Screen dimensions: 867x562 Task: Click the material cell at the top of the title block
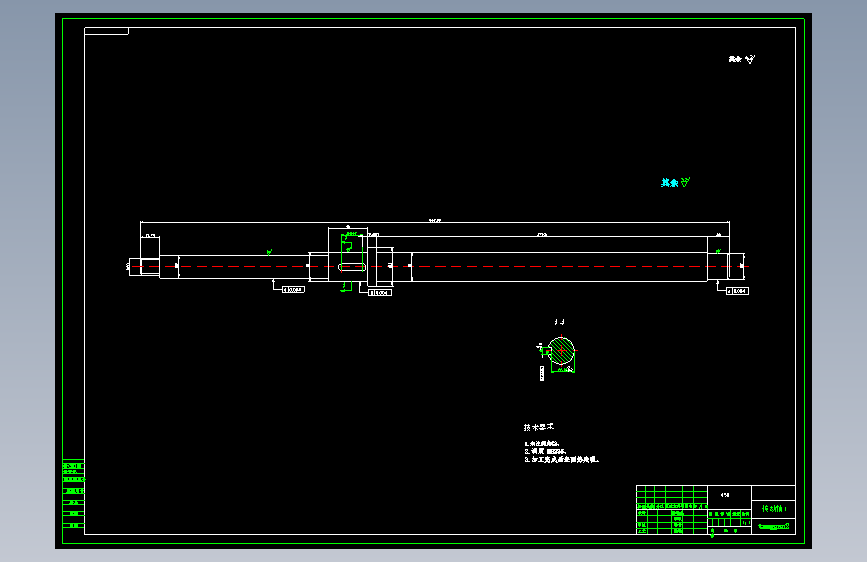[x=729, y=495]
